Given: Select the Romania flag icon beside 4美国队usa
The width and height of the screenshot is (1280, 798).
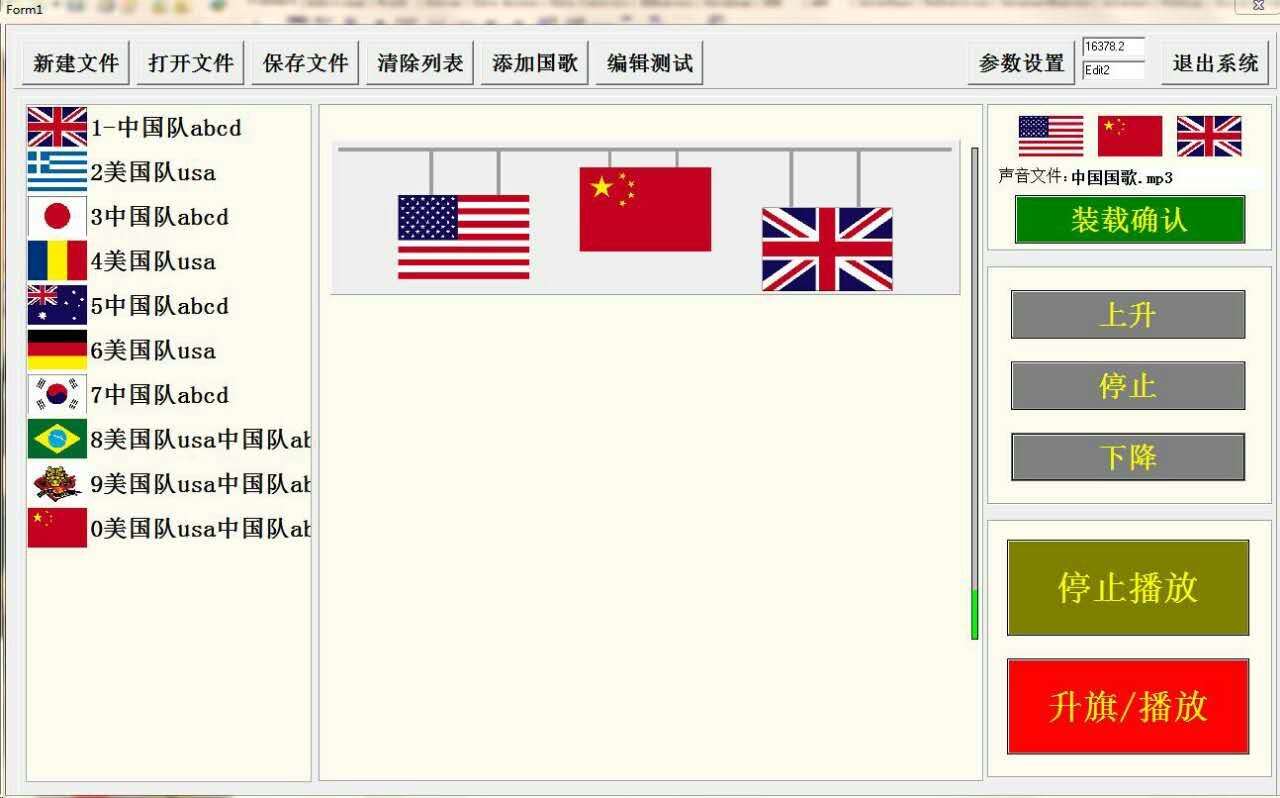Looking at the screenshot, I should point(57,260).
